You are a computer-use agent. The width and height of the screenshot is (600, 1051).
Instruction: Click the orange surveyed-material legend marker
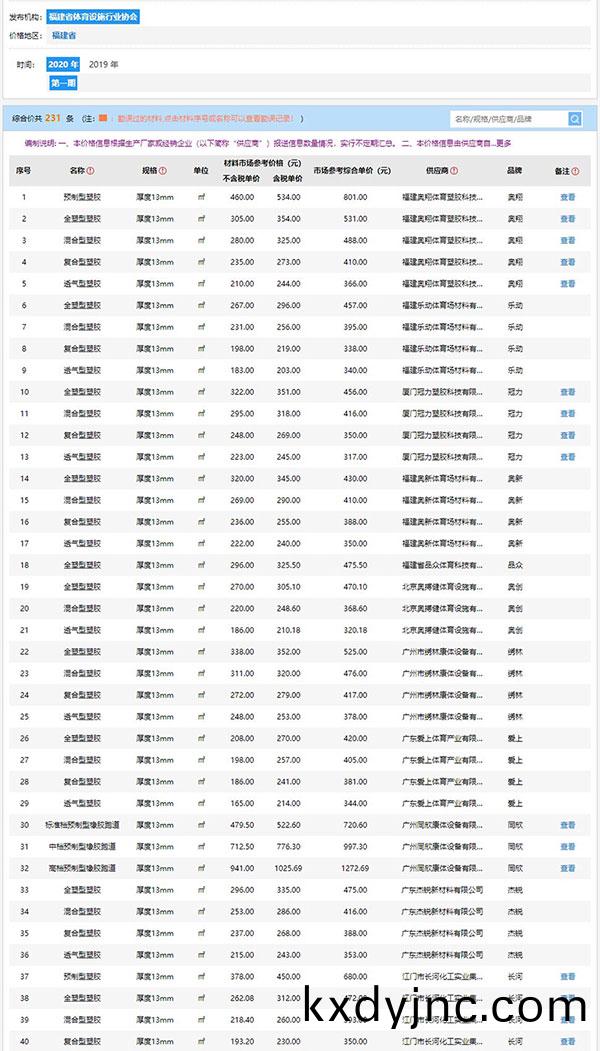click(x=102, y=119)
